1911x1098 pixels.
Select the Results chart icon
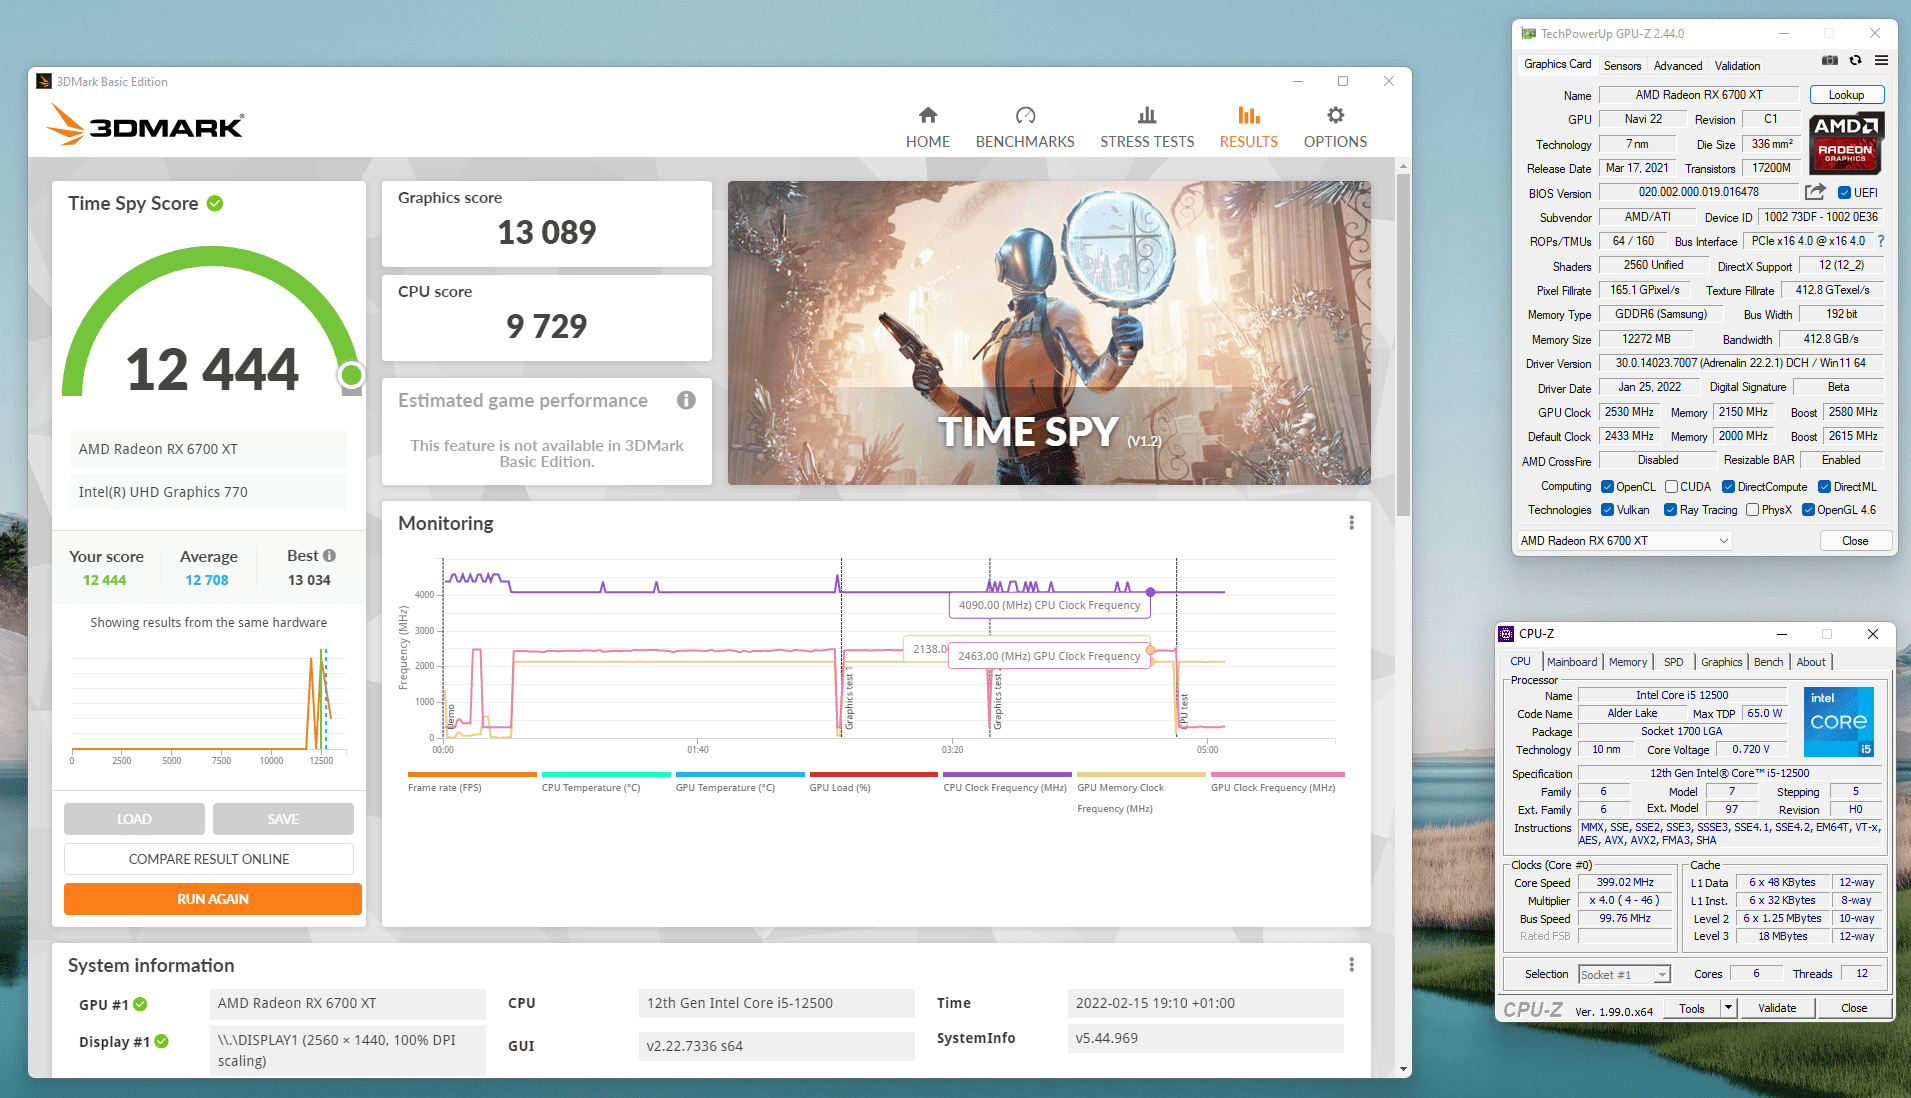(1249, 115)
